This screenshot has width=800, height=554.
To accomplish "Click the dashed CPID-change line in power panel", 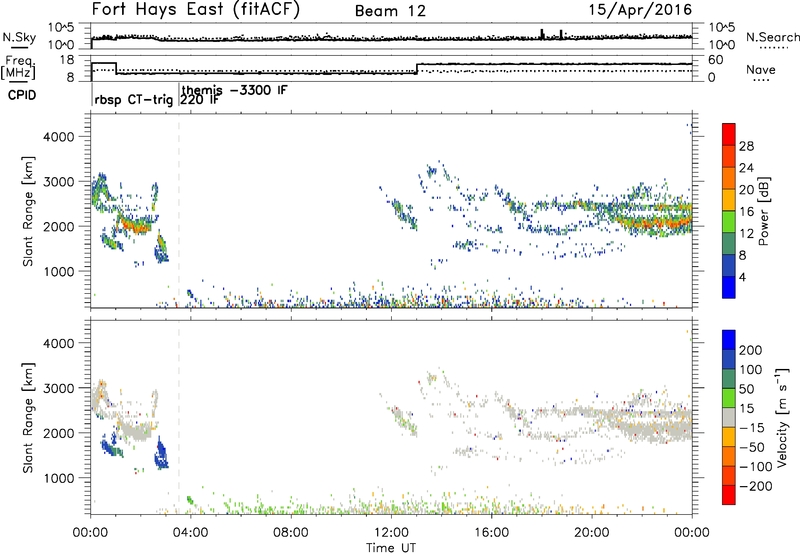I will click(179, 211).
